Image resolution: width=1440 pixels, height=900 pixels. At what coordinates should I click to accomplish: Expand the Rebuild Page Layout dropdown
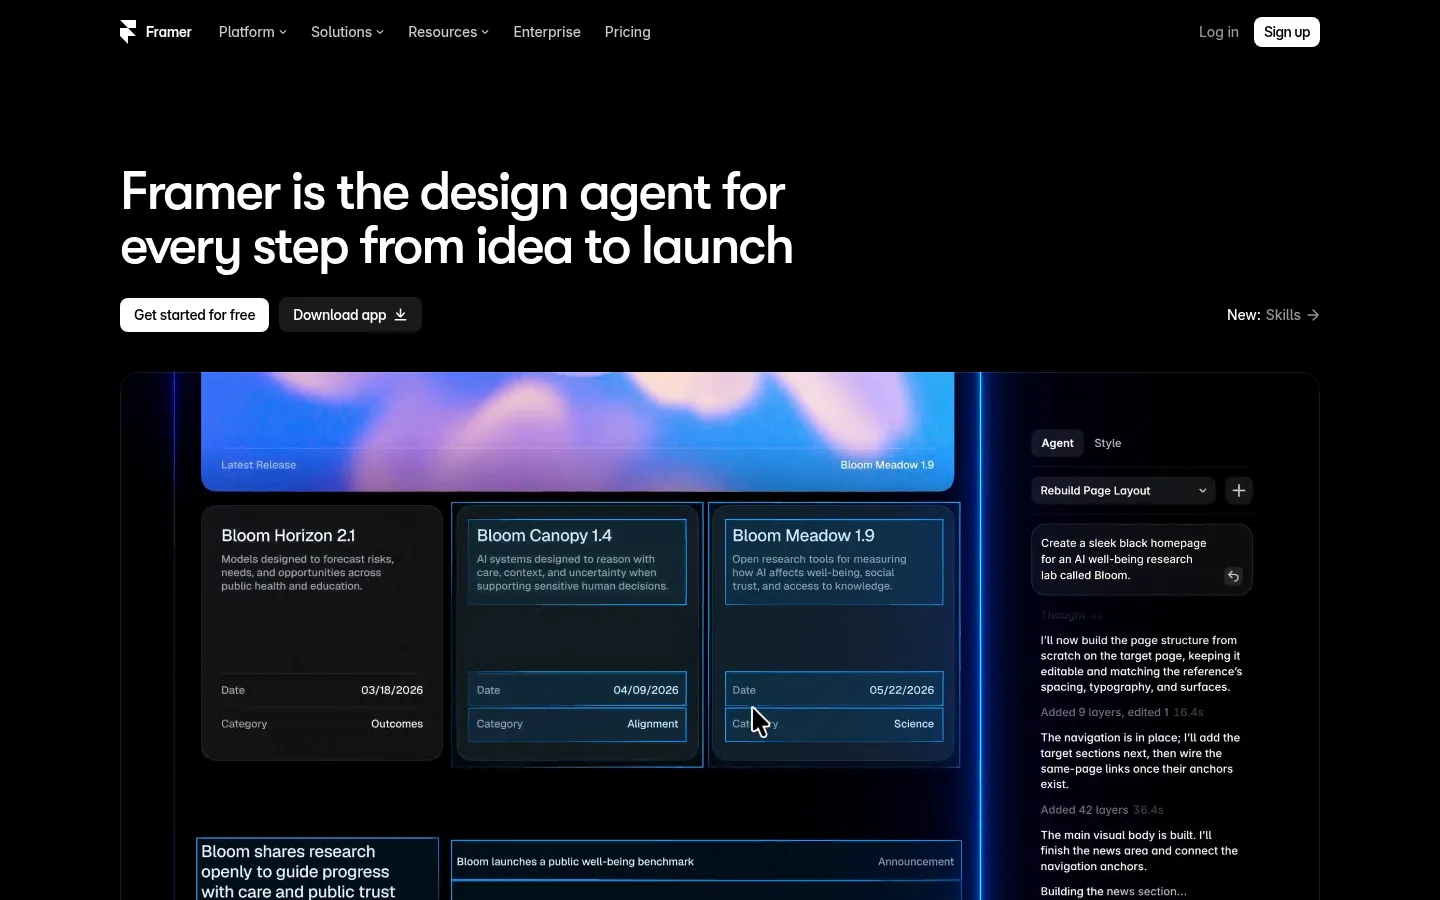pos(1123,491)
